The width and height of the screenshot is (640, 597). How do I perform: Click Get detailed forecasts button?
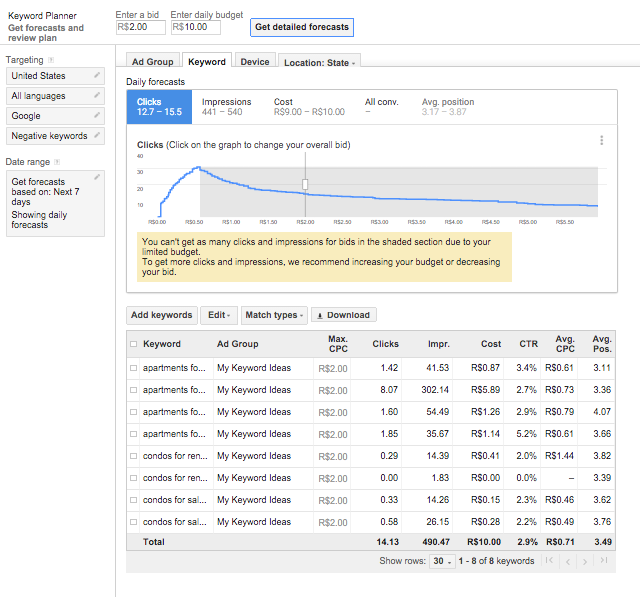tap(302, 27)
